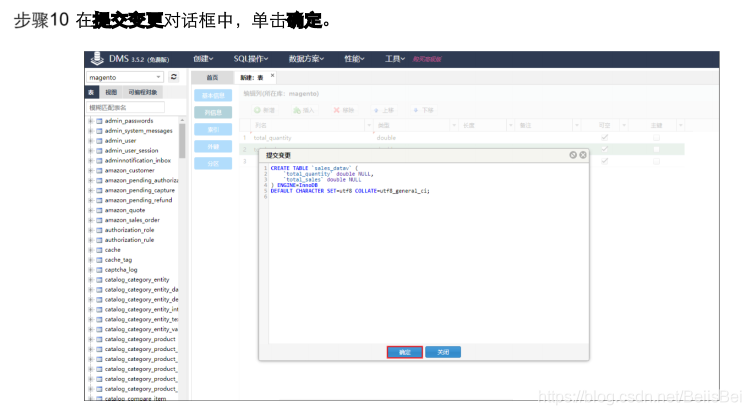The width and height of the screenshot is (751, 415).
Task: Select the 表 object tab
Action: tap(91, 92)
